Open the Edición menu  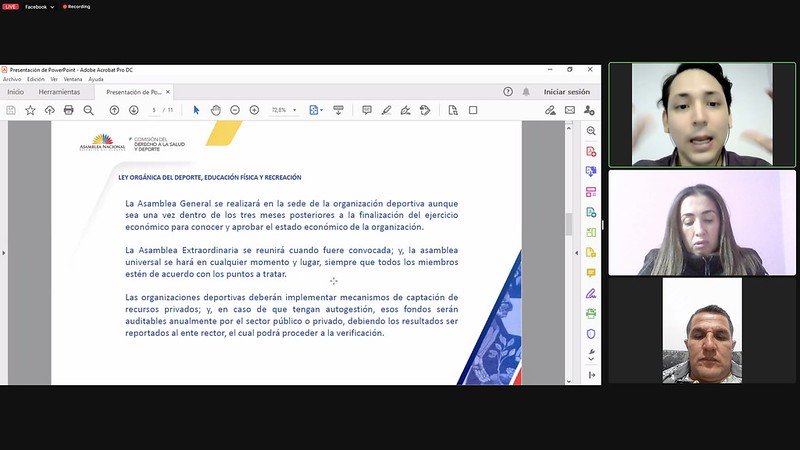[x=36, y=79]
